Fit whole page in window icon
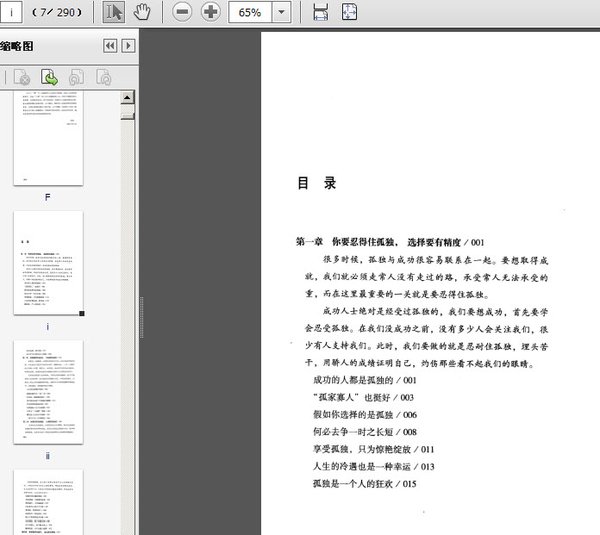Image resolution: width=600 pixels, height=535 pixels. tap(349, 12)
